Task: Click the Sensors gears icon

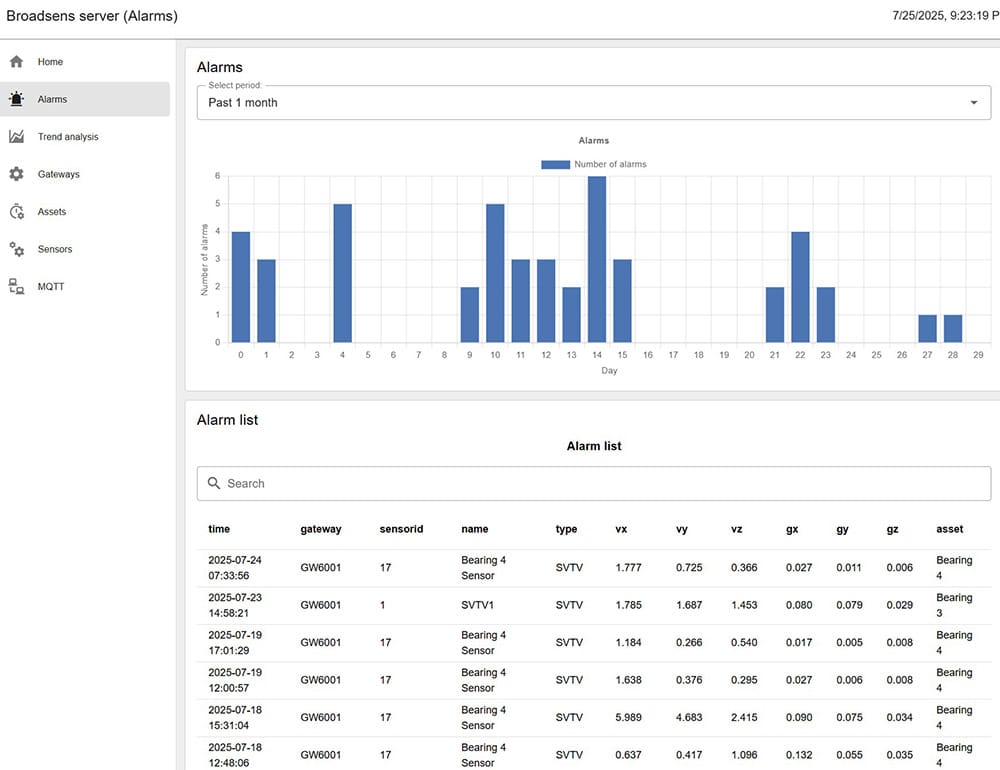Action: [x=16, y=249]
